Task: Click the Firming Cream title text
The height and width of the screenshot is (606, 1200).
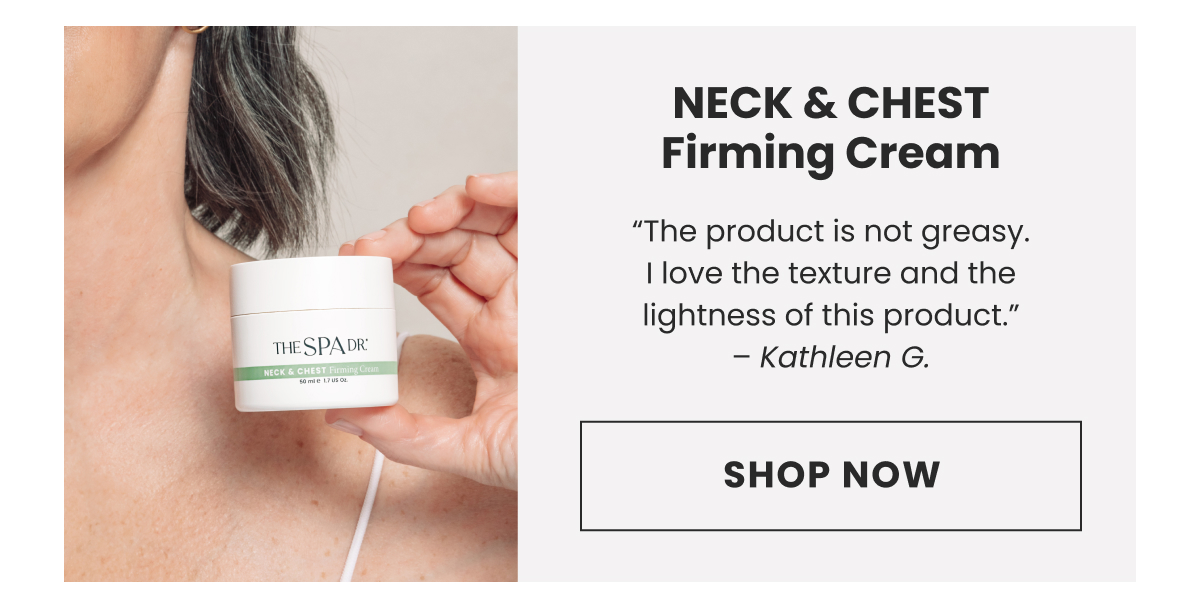Action: click(830, 154)
